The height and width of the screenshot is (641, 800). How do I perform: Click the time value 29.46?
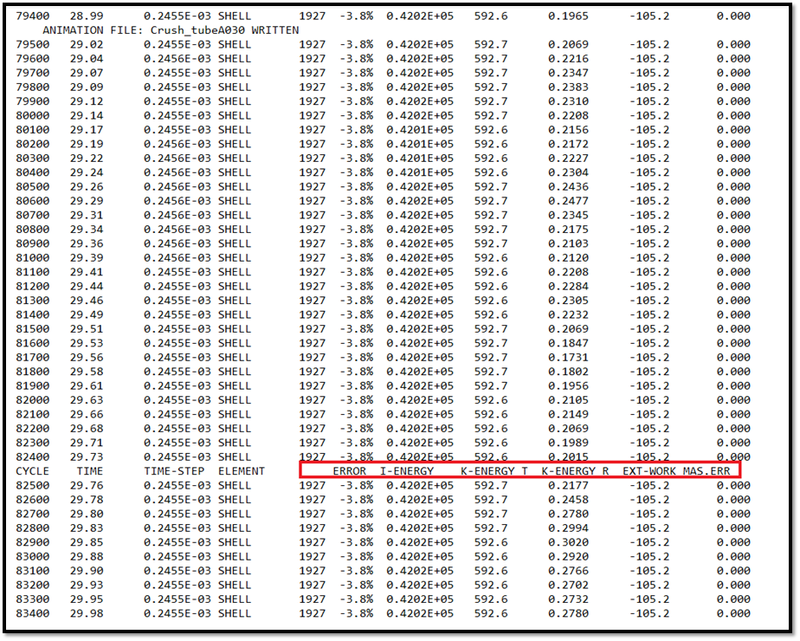[86, 301]
